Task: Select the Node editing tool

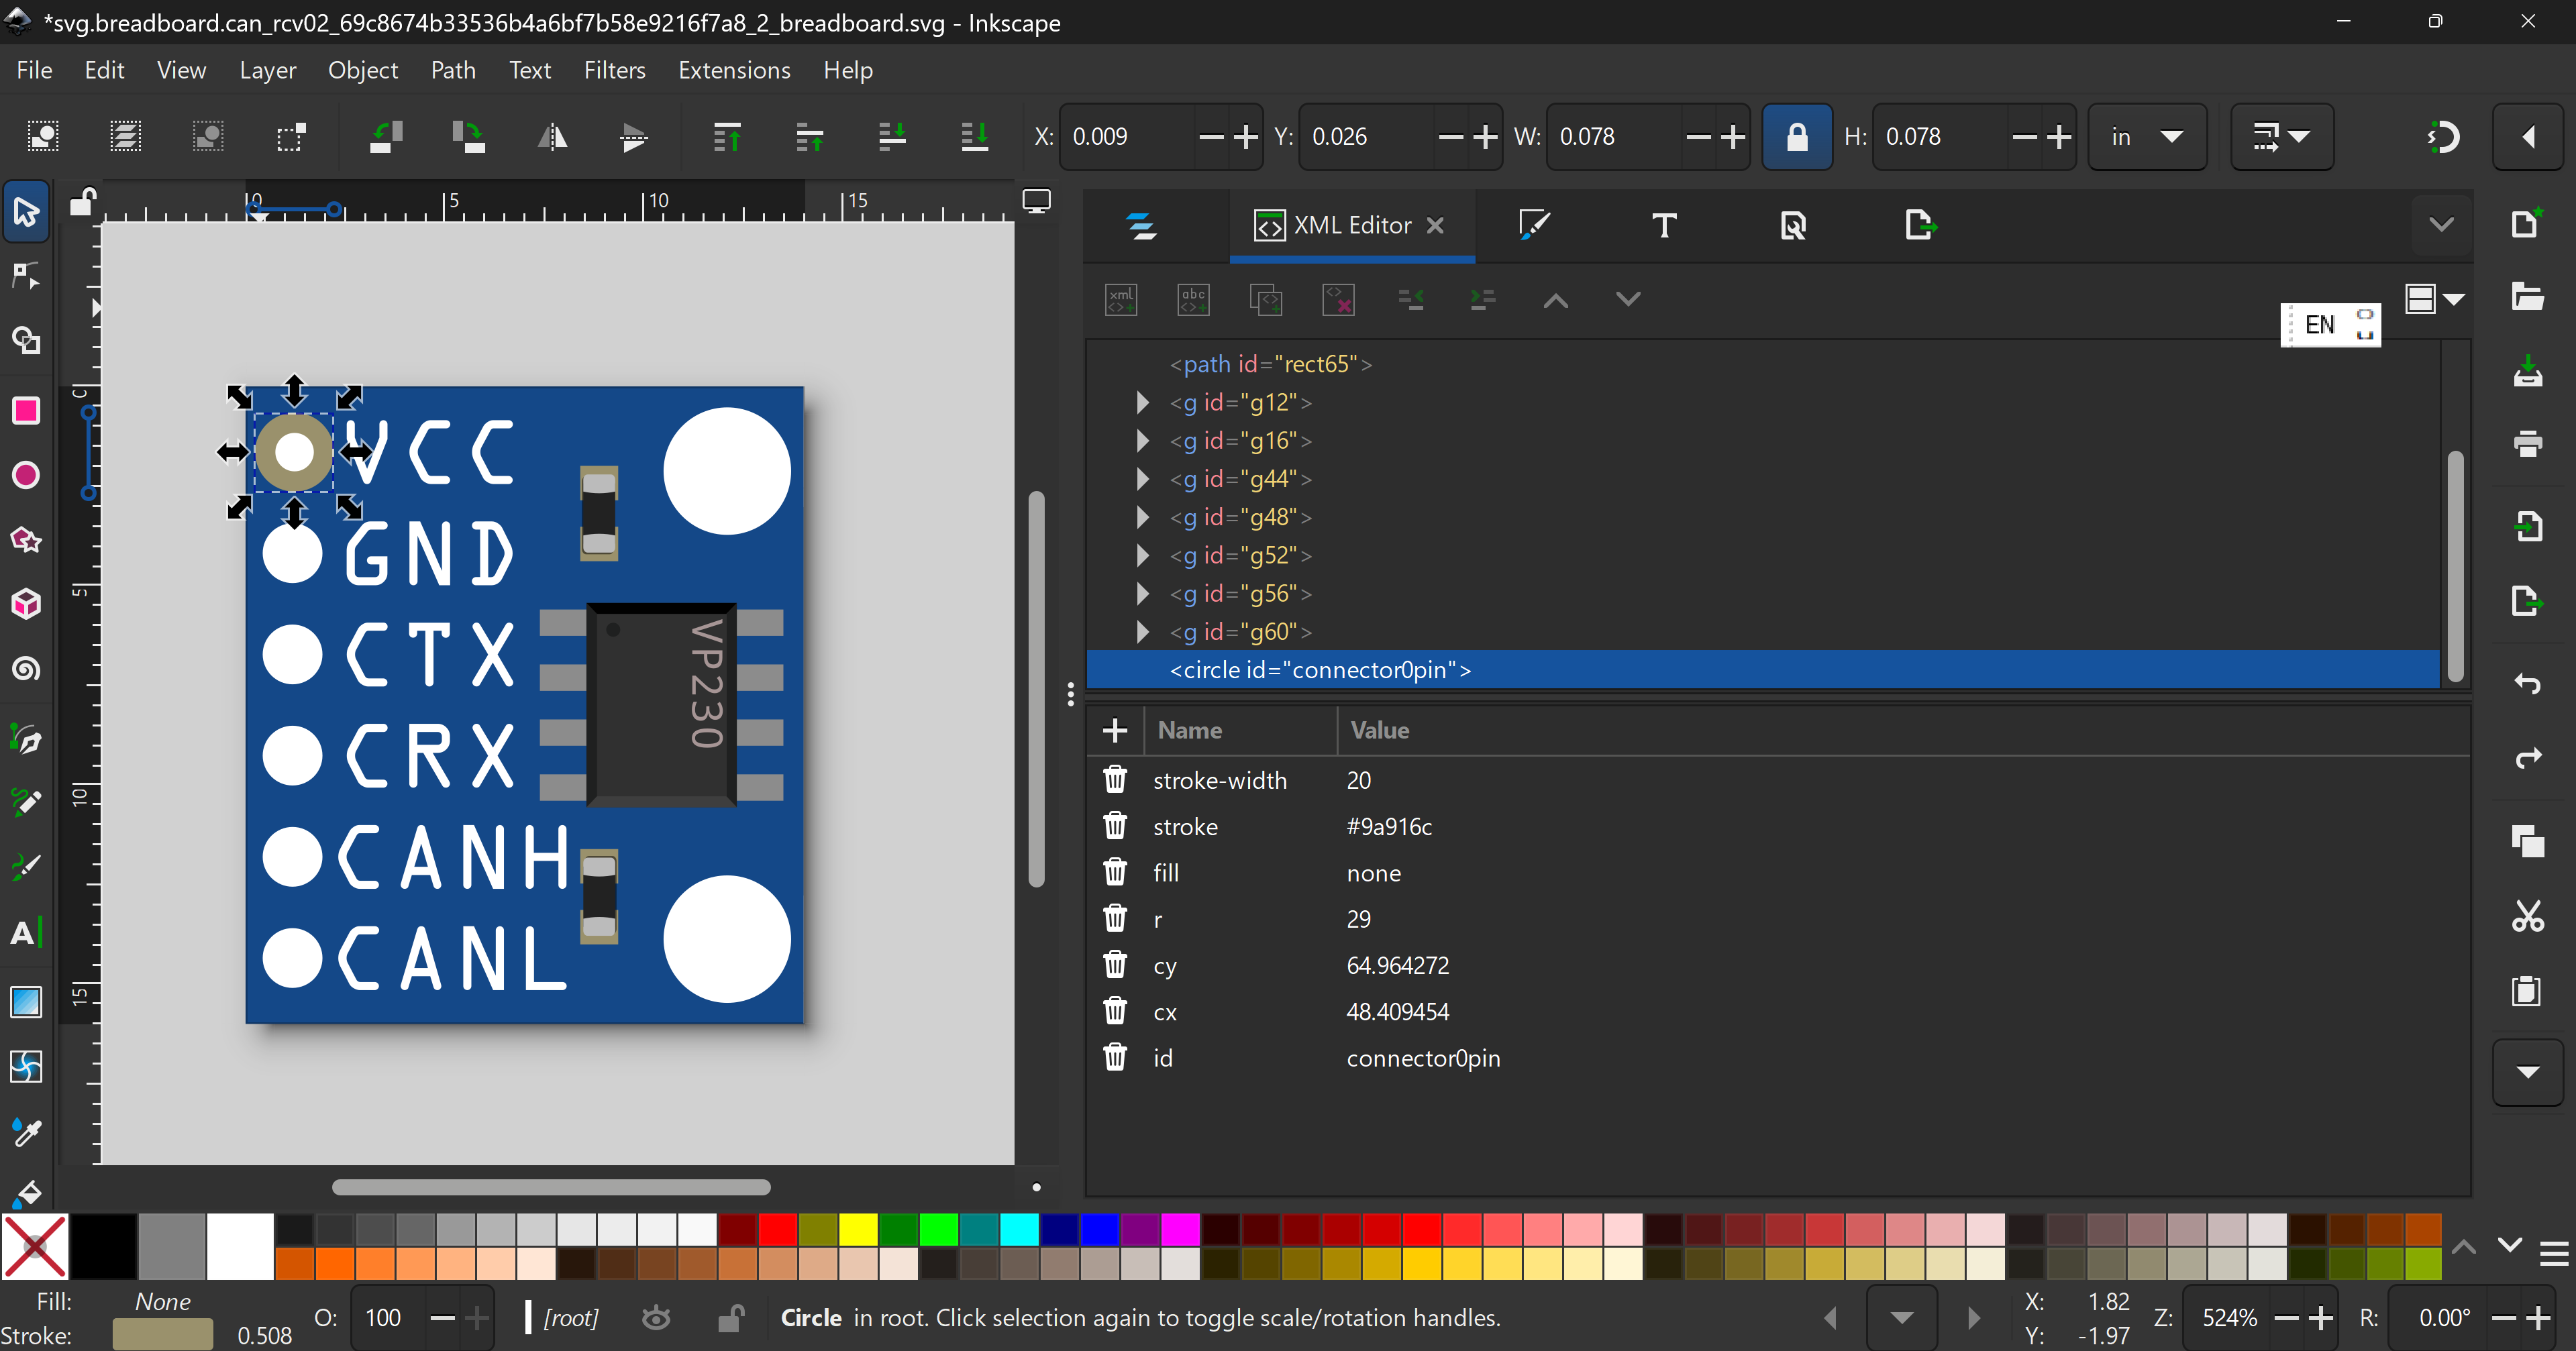Action: coord(26,276)
